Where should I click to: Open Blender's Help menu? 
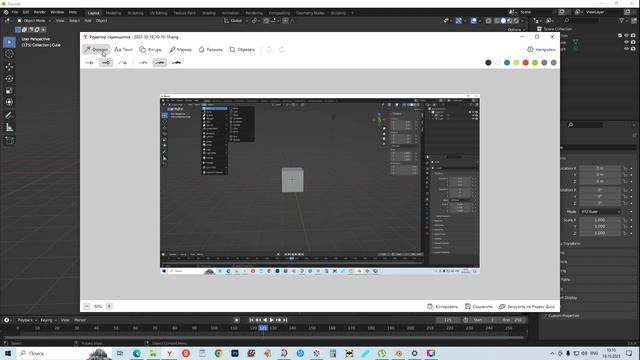73,12
